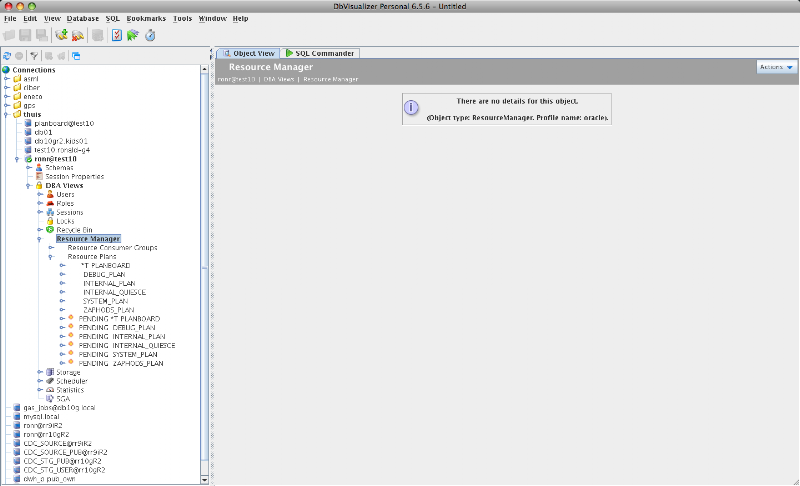
Task: Open the Actions dropdown button
Action: (x=777, y=67)
